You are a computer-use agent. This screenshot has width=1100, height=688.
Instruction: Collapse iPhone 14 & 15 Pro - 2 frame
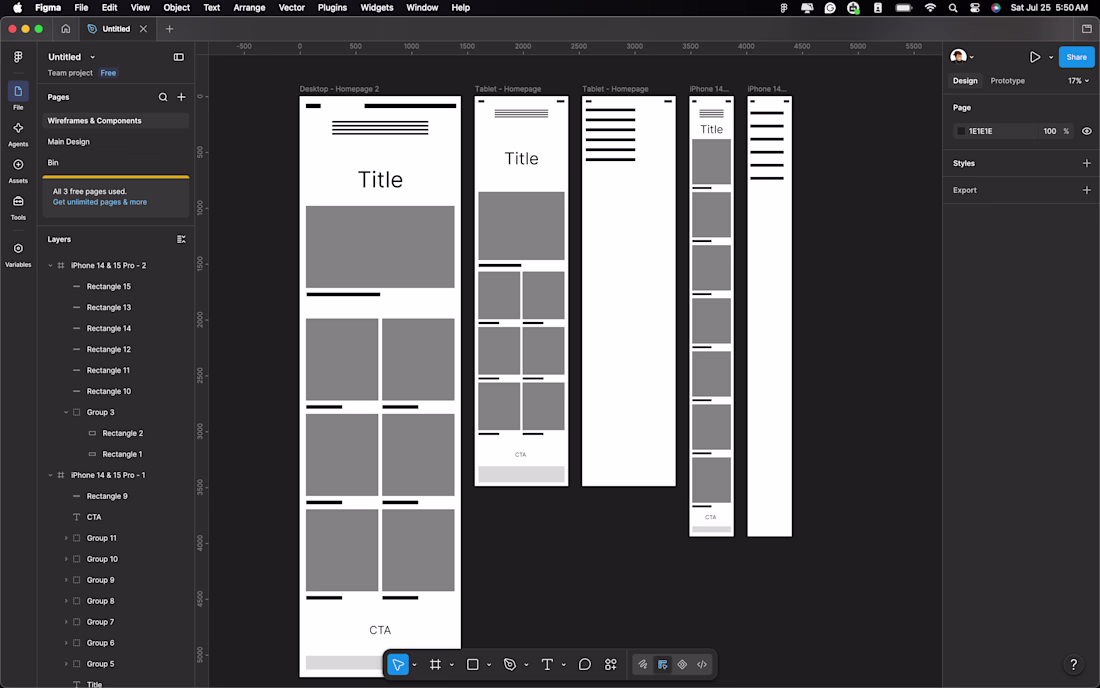click(x=51, y=266)
